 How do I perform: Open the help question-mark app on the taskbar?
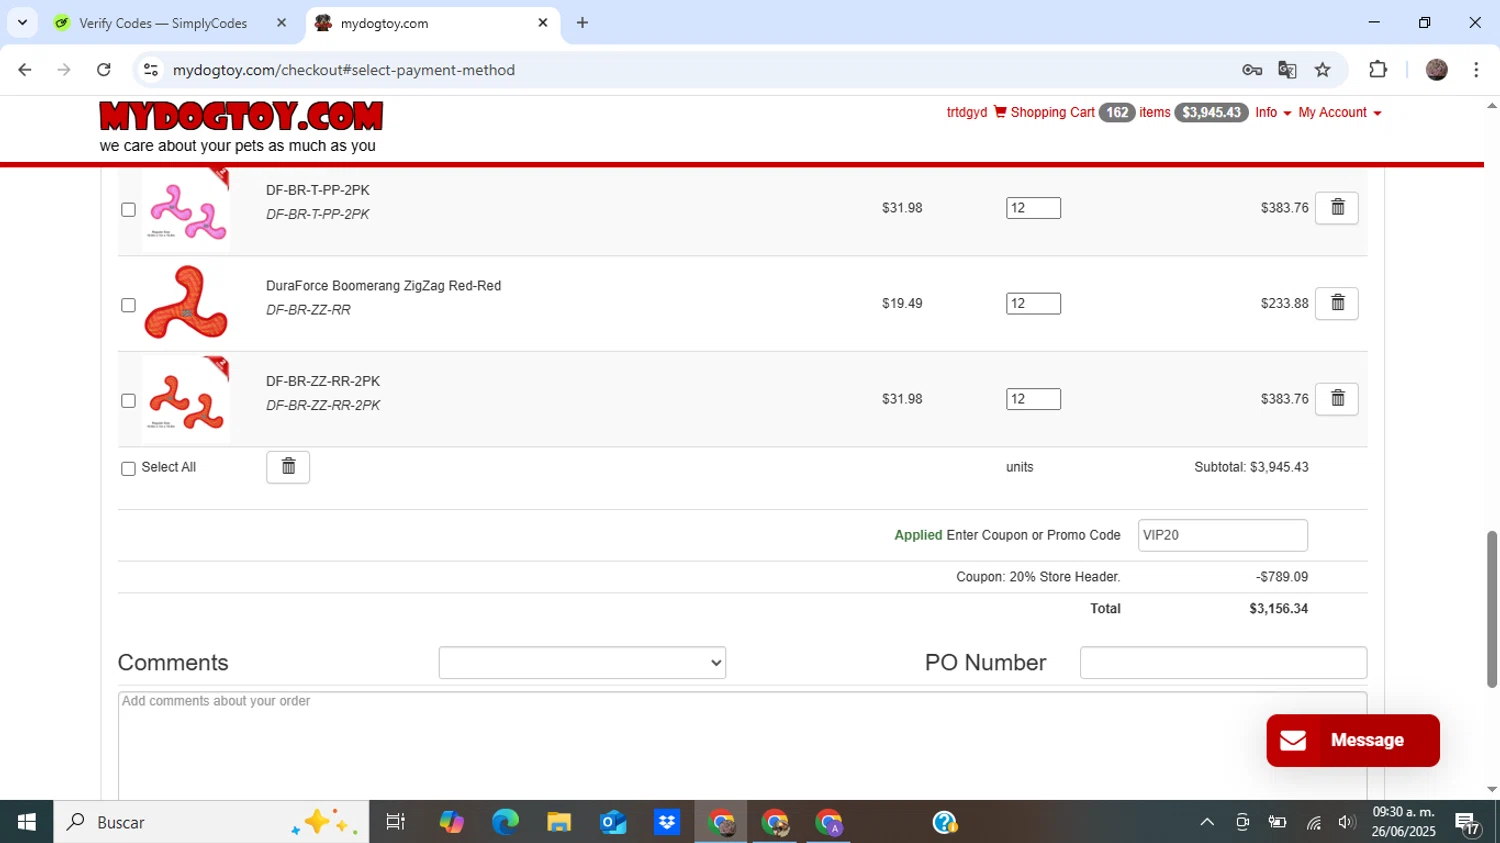(x=945, y=822)
